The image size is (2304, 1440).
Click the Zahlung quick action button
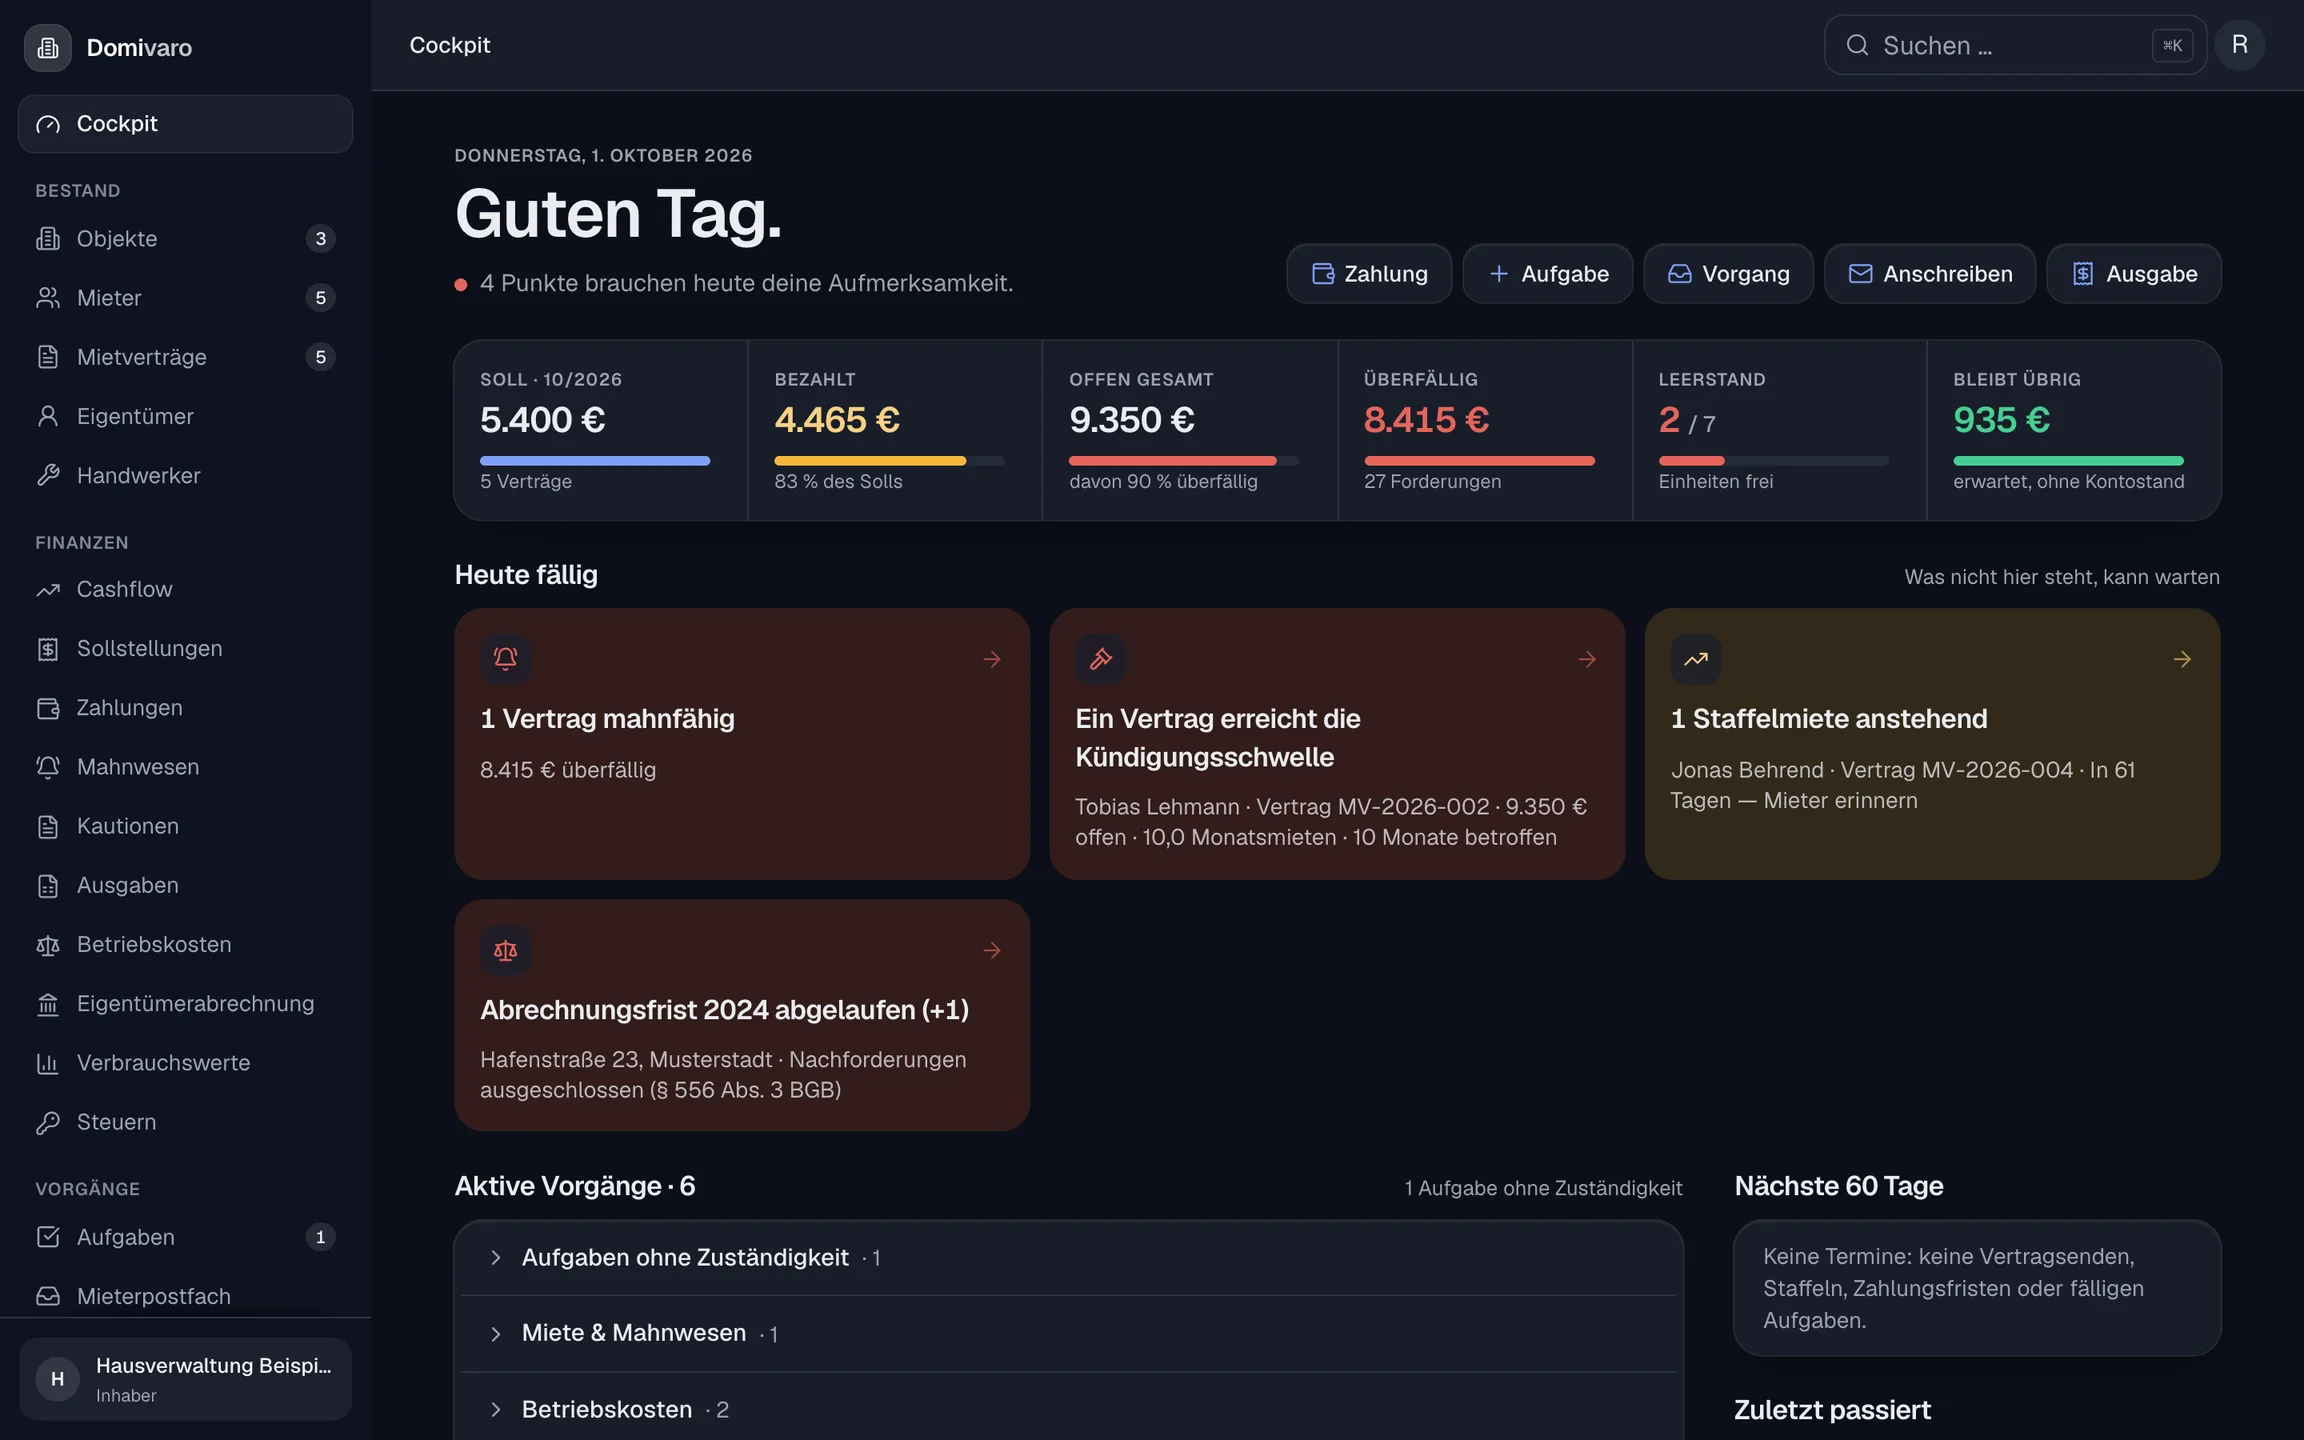[x=1369, y=274]
